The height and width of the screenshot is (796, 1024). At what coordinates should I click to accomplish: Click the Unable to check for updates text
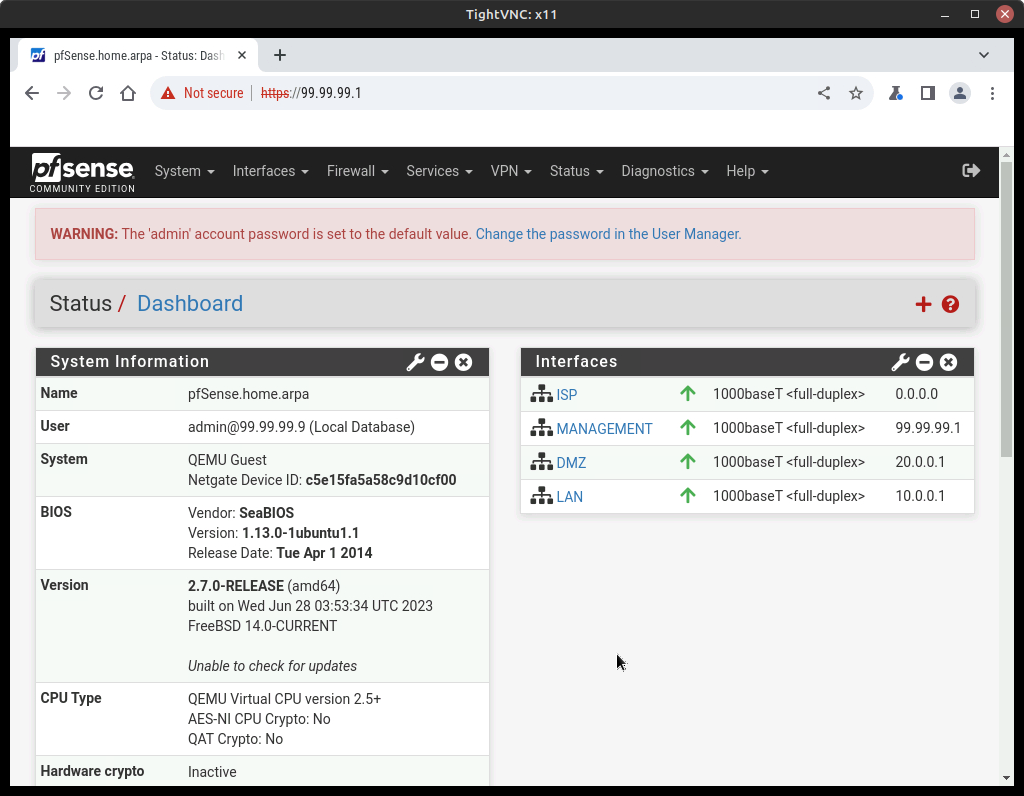(272, 666)
